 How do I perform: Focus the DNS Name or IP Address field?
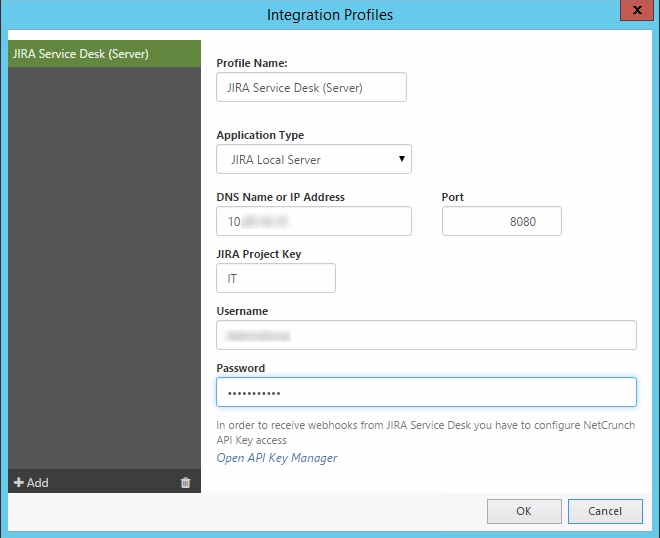point(313,221)
